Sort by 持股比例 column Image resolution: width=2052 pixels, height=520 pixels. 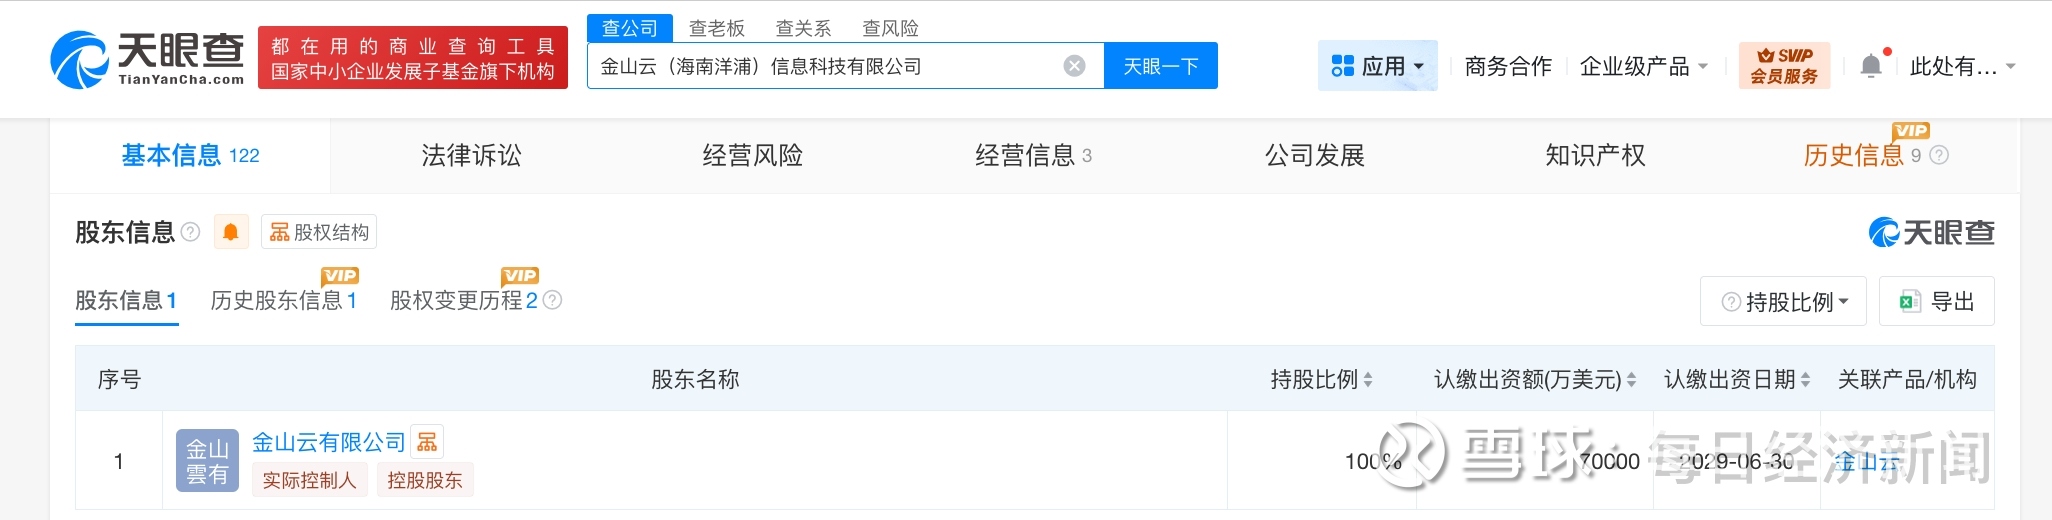coord(1367,380)
